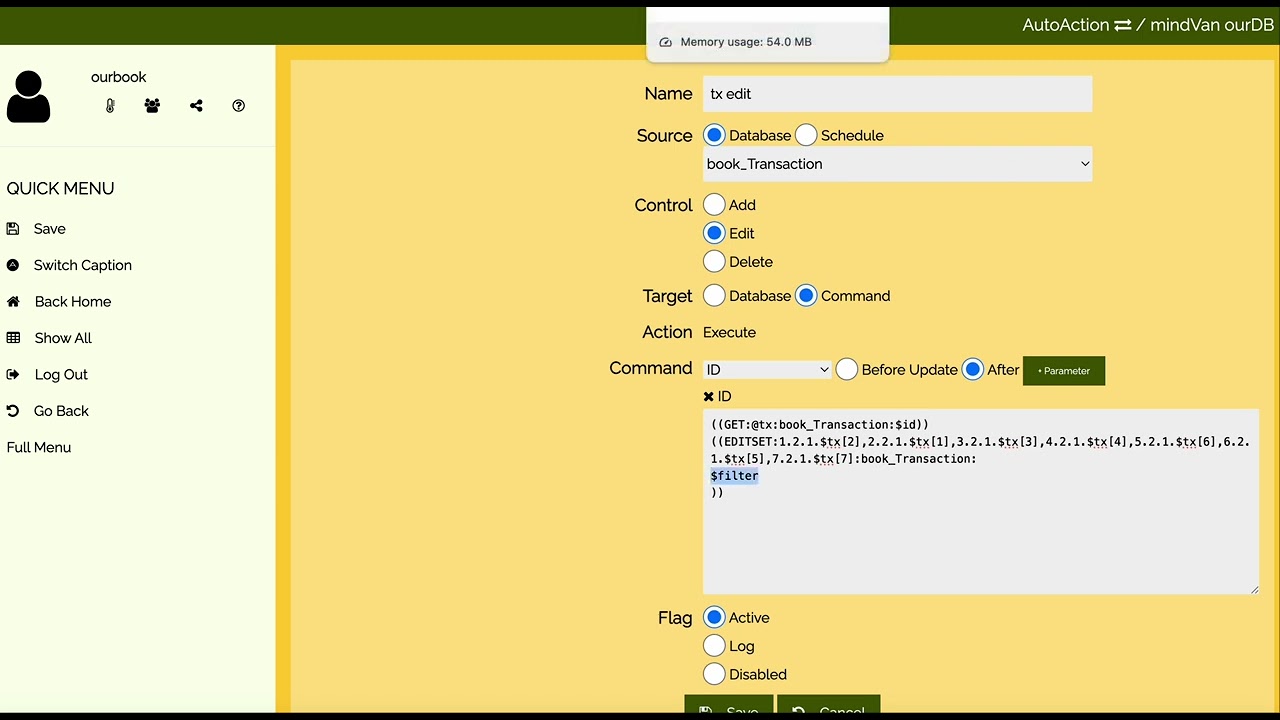1280x720 pixels.
Task: Select Before Update timing option
Action: click(x=847, y=370)
